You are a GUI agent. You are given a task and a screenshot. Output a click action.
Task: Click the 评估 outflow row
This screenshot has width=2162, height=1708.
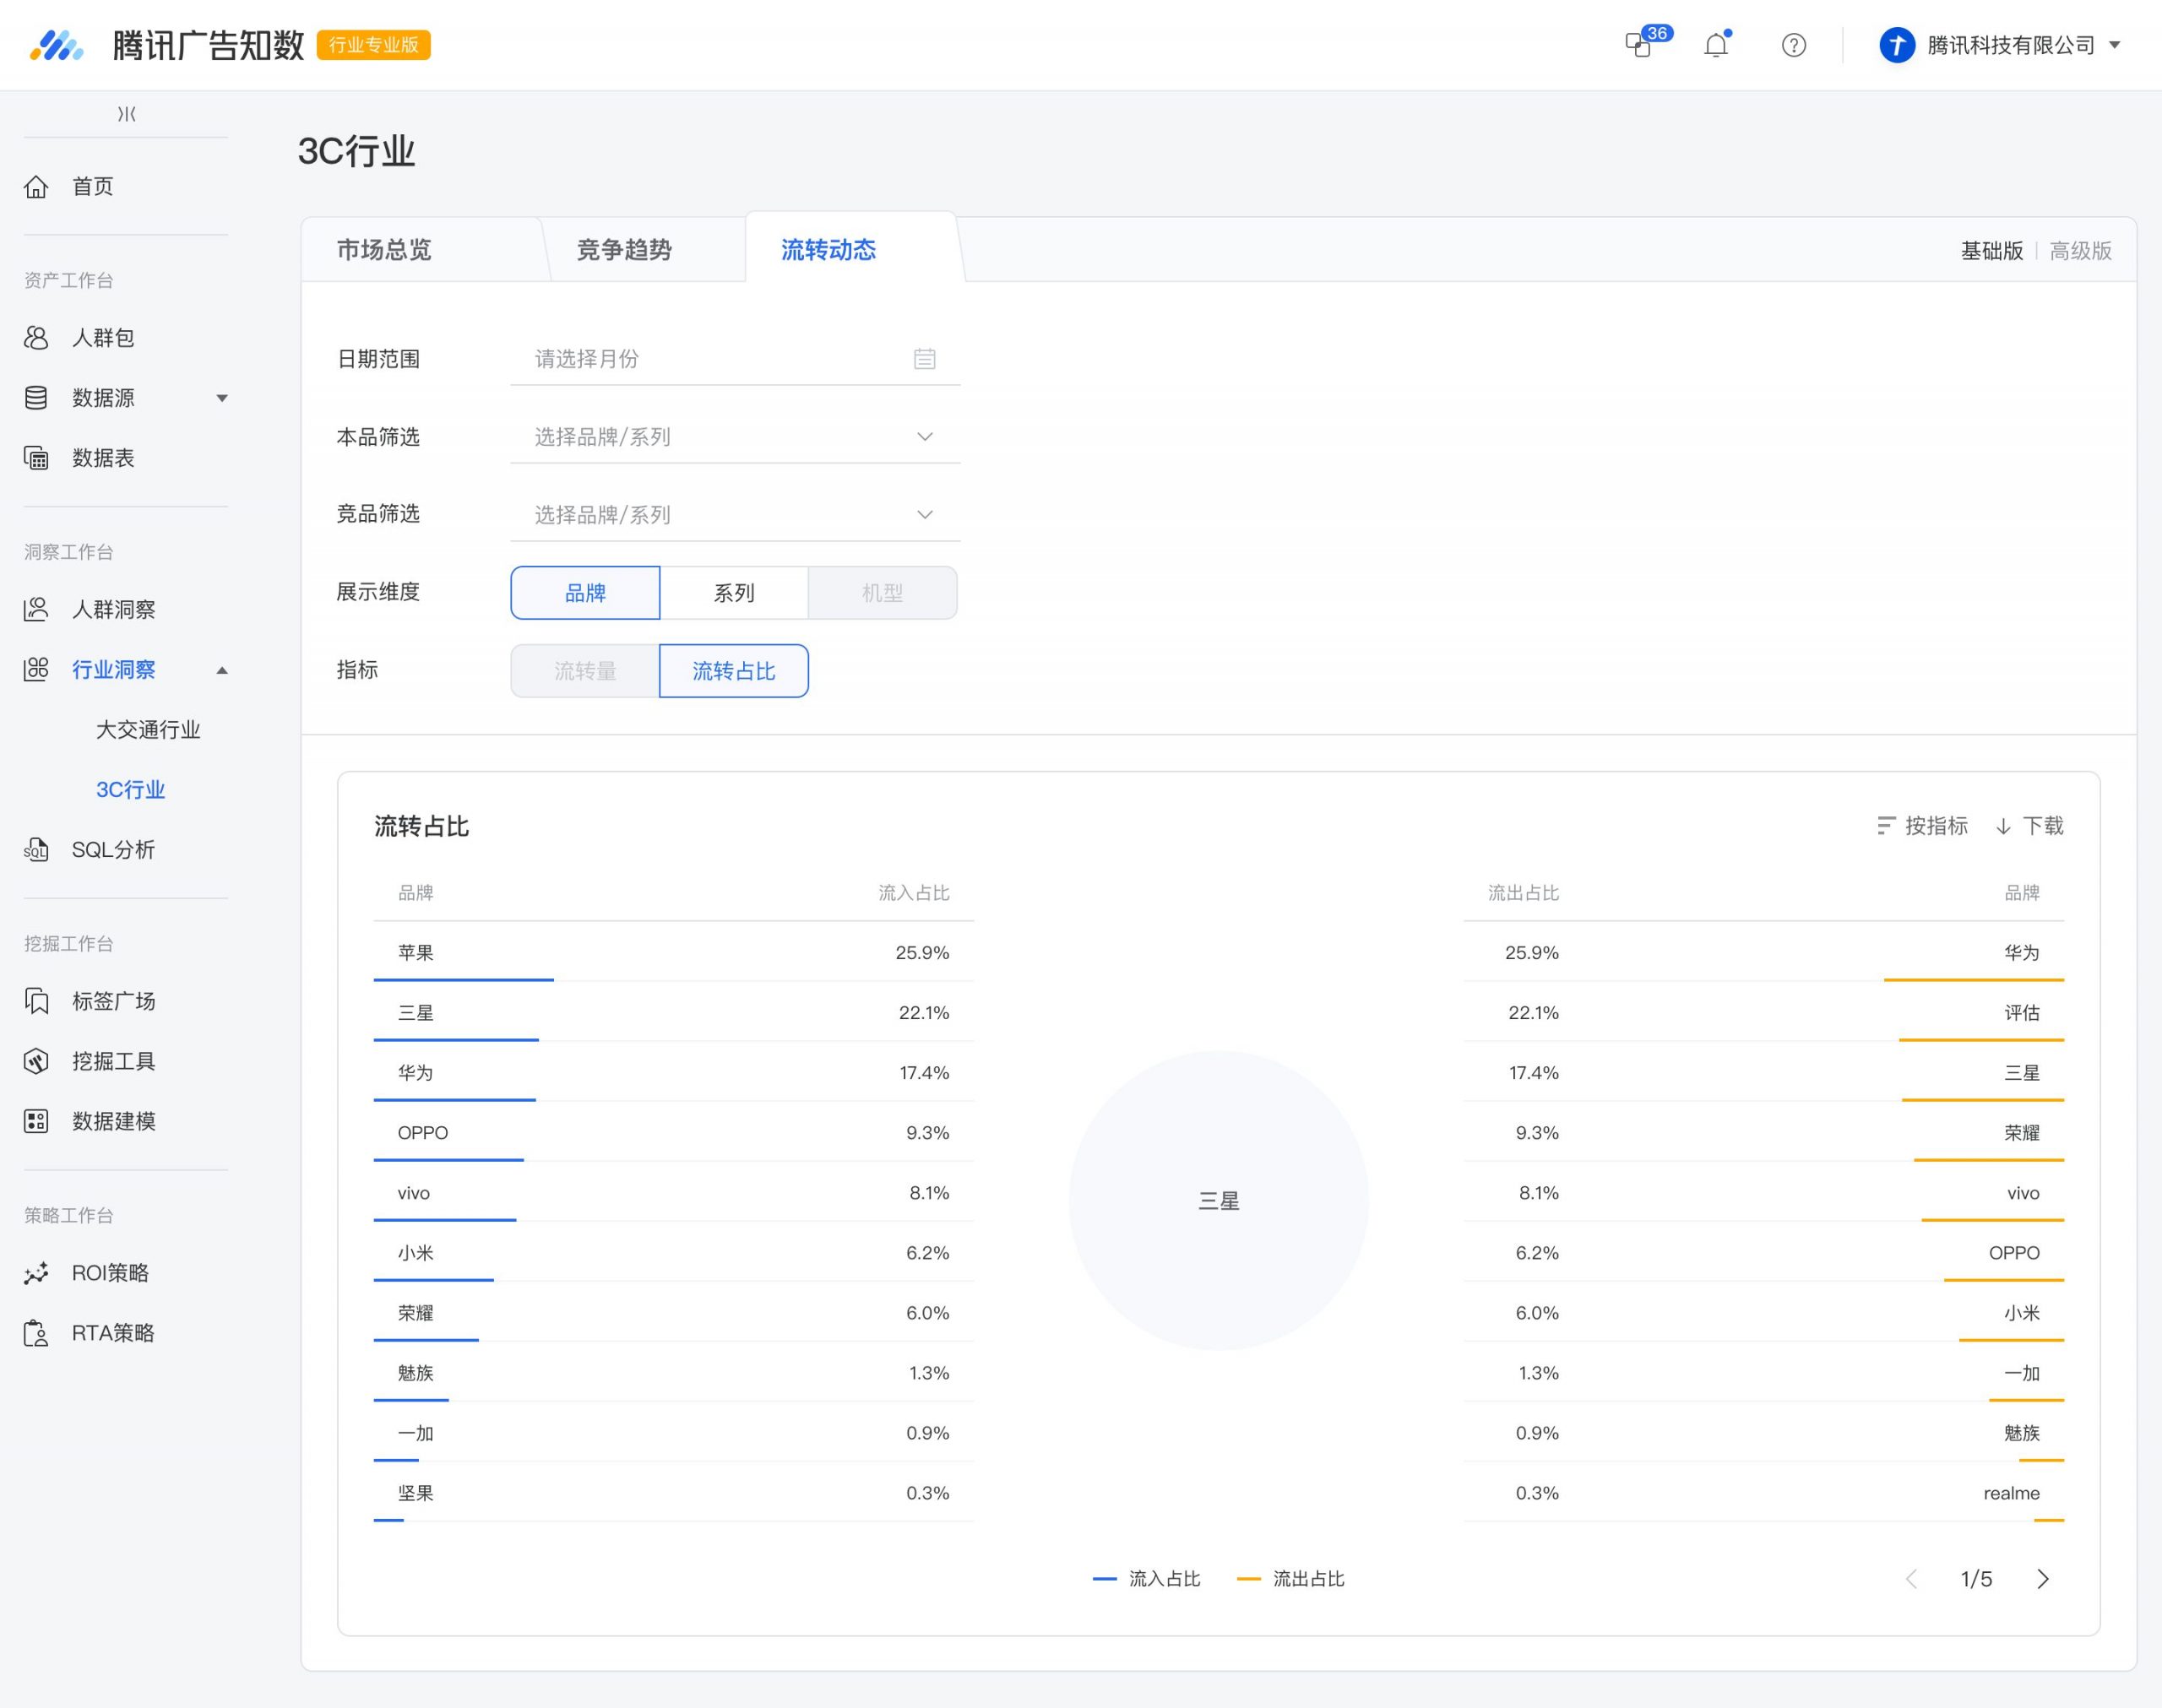point(1764,1012)
